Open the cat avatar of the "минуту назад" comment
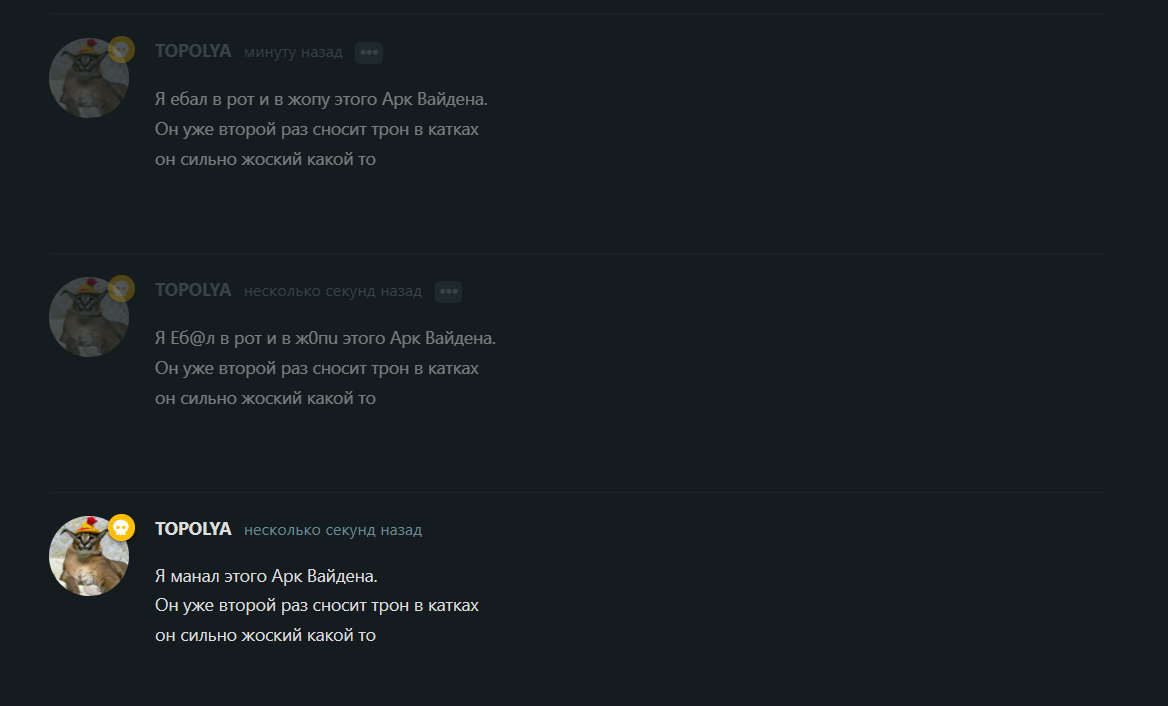 point(89,78)
